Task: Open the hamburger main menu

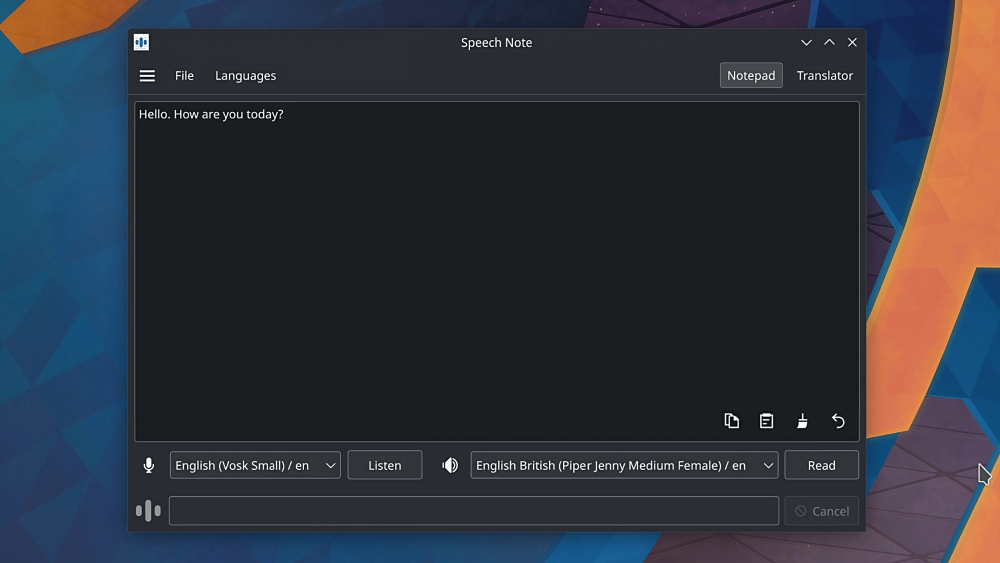Action: pyautogui.click(x=147, y=76)
